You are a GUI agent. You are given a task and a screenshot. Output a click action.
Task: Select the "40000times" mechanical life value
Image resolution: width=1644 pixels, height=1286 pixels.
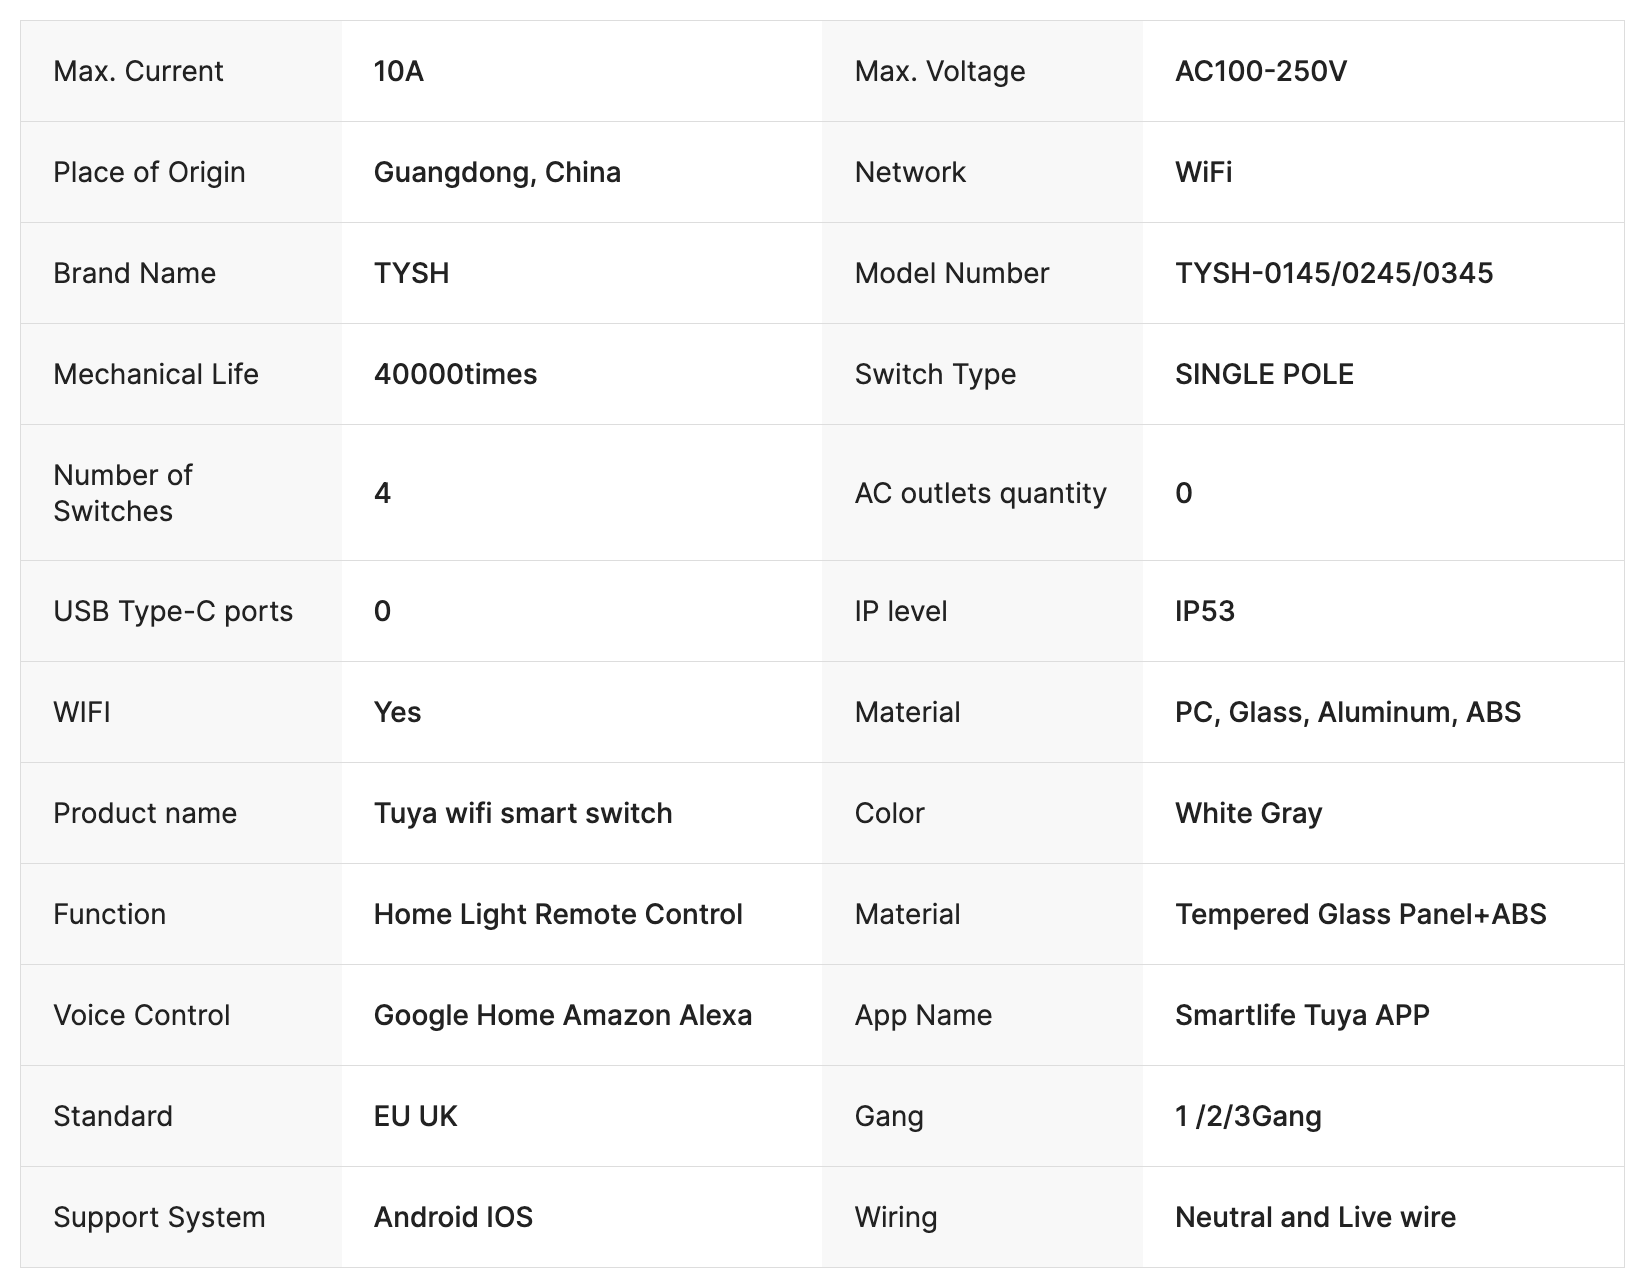455,374
